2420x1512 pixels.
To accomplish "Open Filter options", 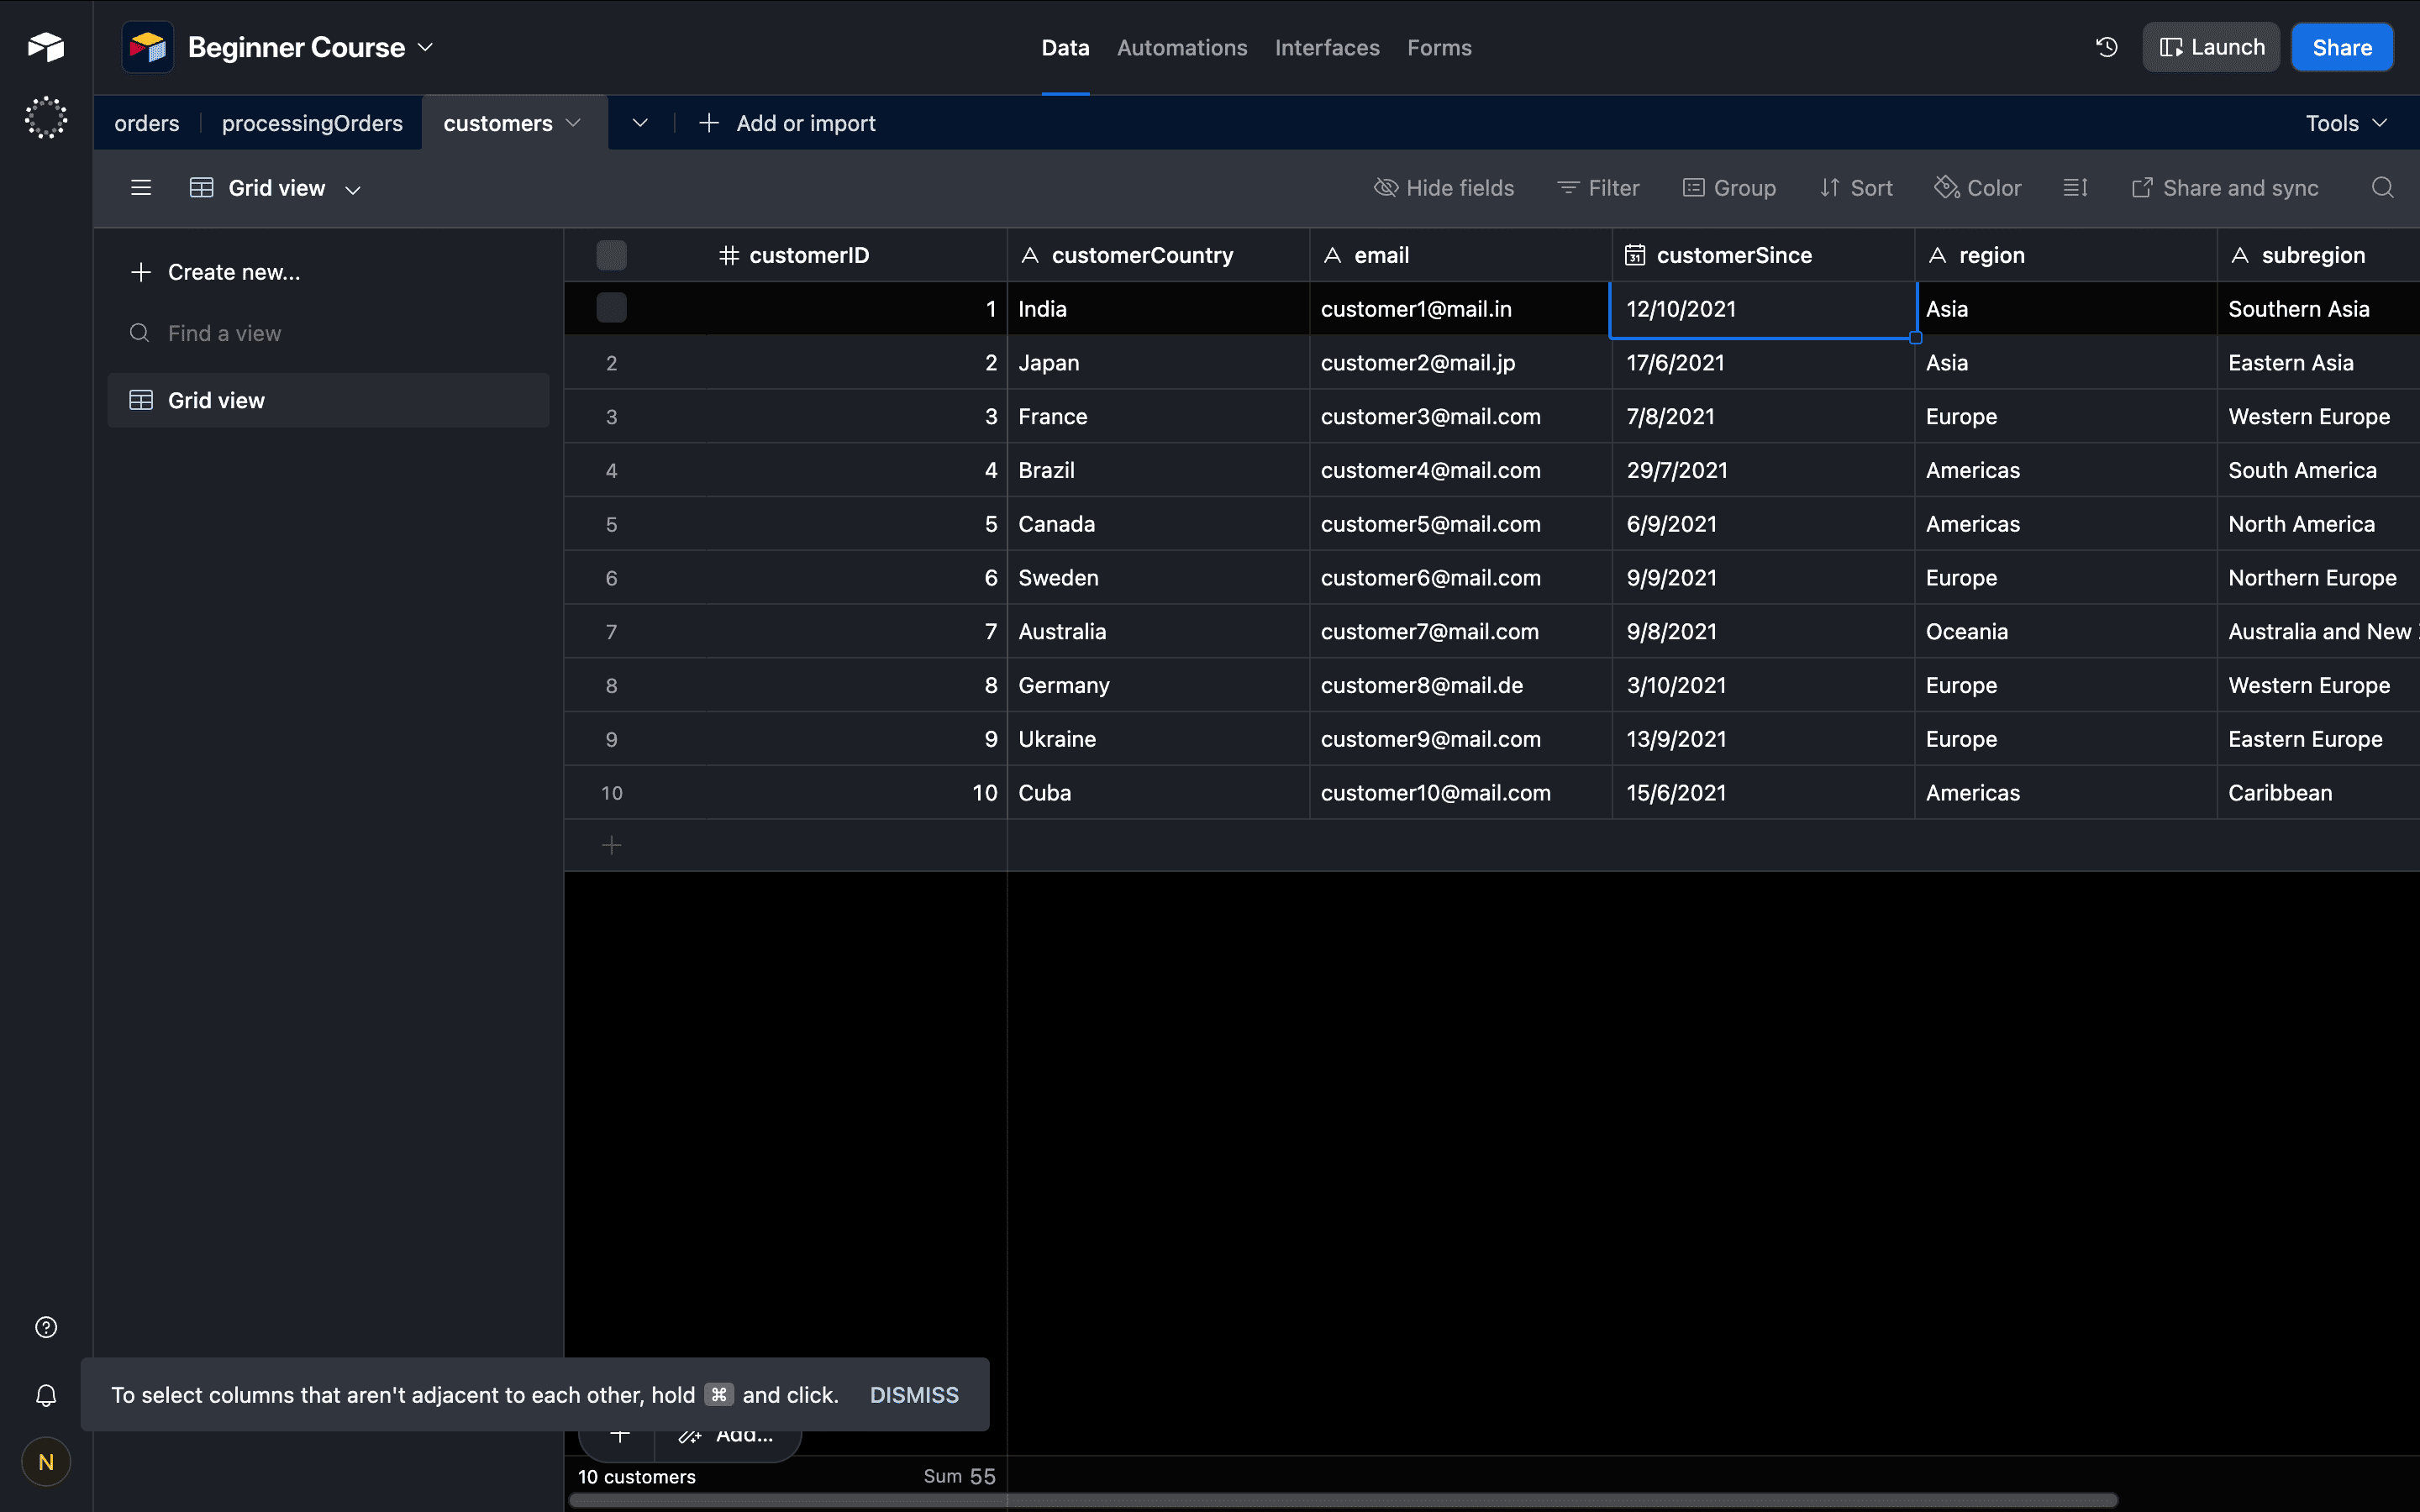I will (1598, 188).
